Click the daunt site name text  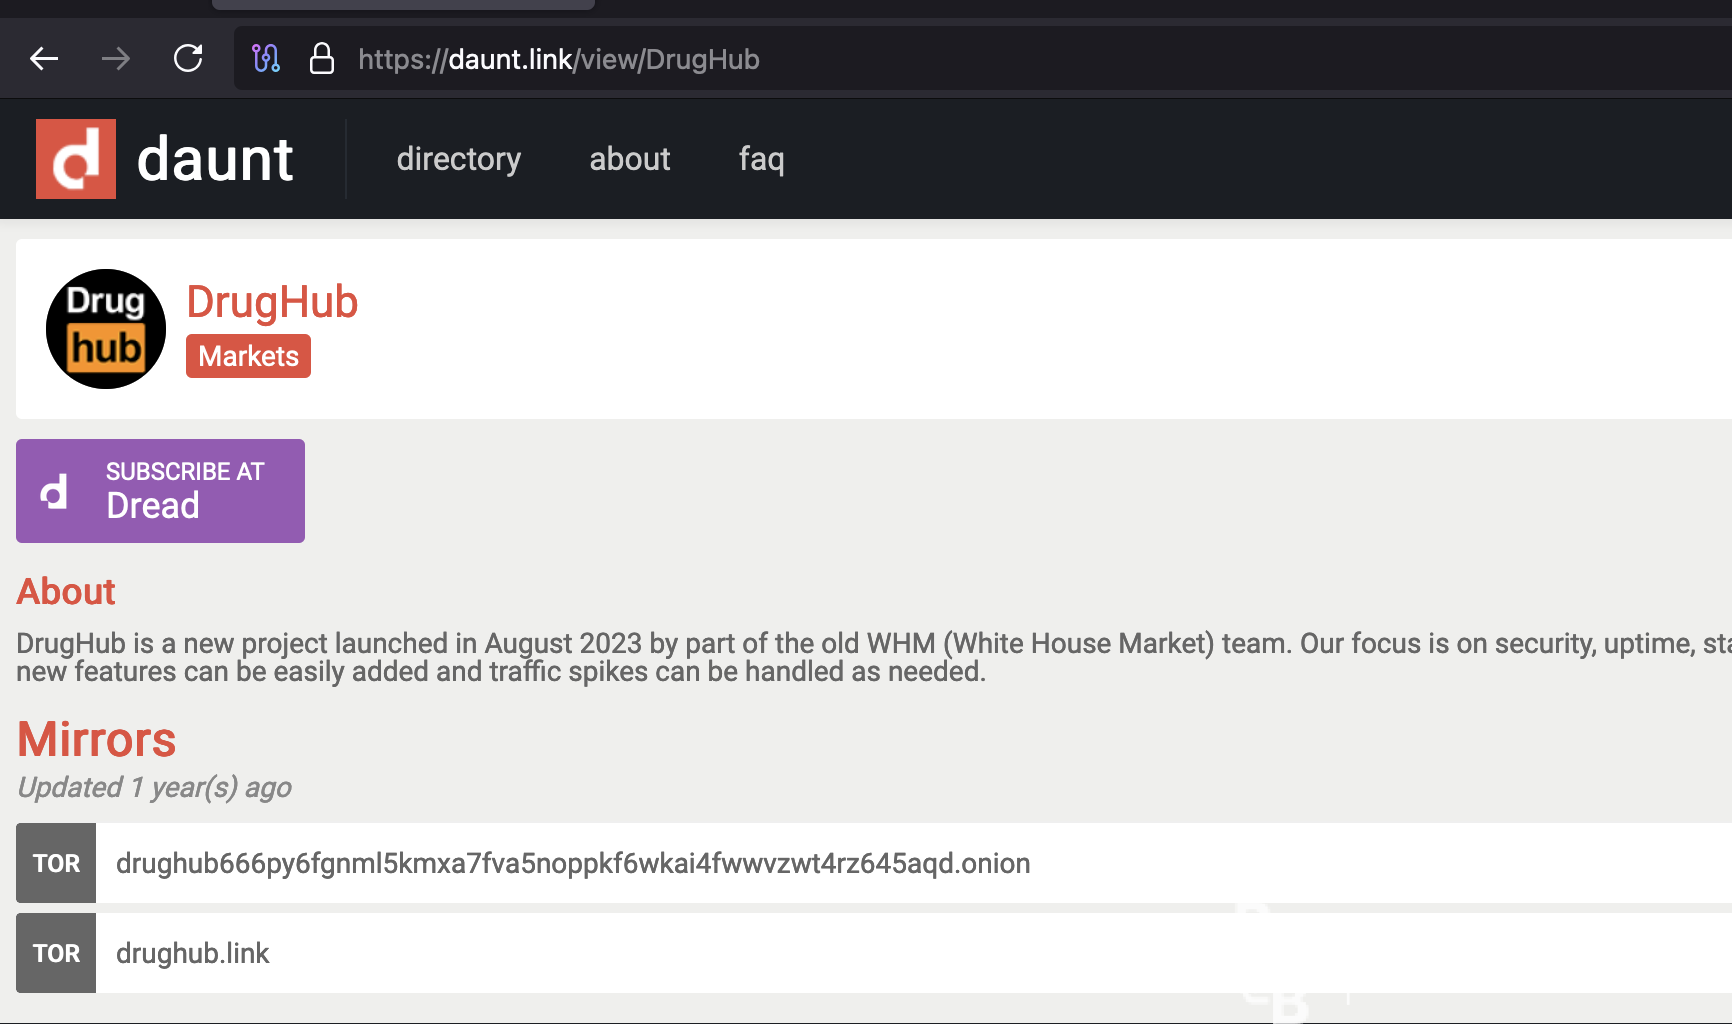pos(215,159)
